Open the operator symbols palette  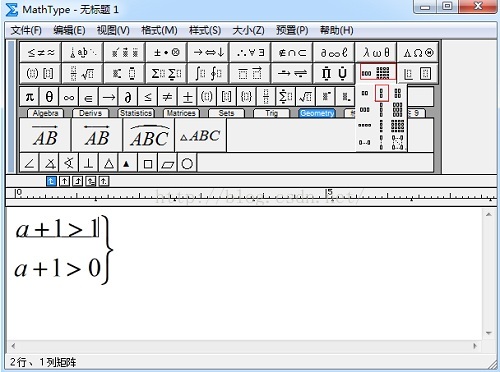[166, 52]
